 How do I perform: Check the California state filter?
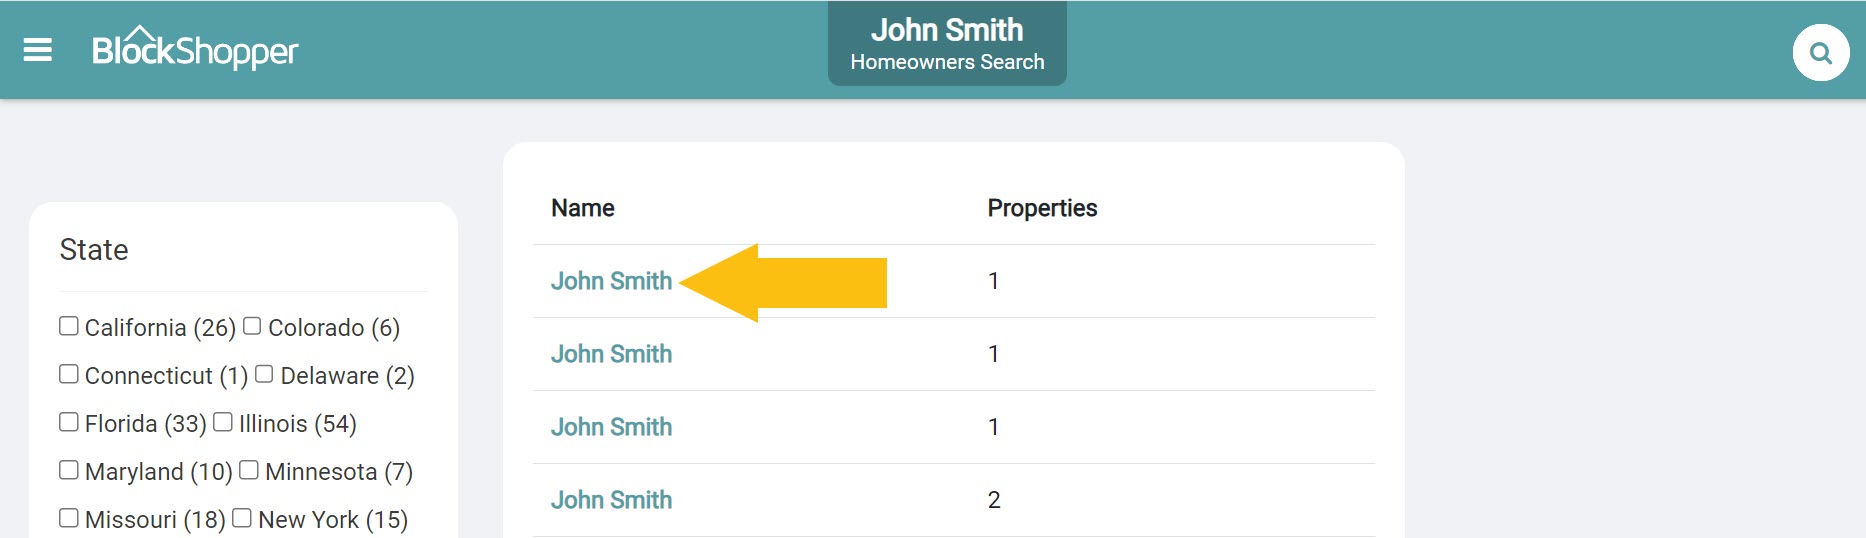(69, 326)
